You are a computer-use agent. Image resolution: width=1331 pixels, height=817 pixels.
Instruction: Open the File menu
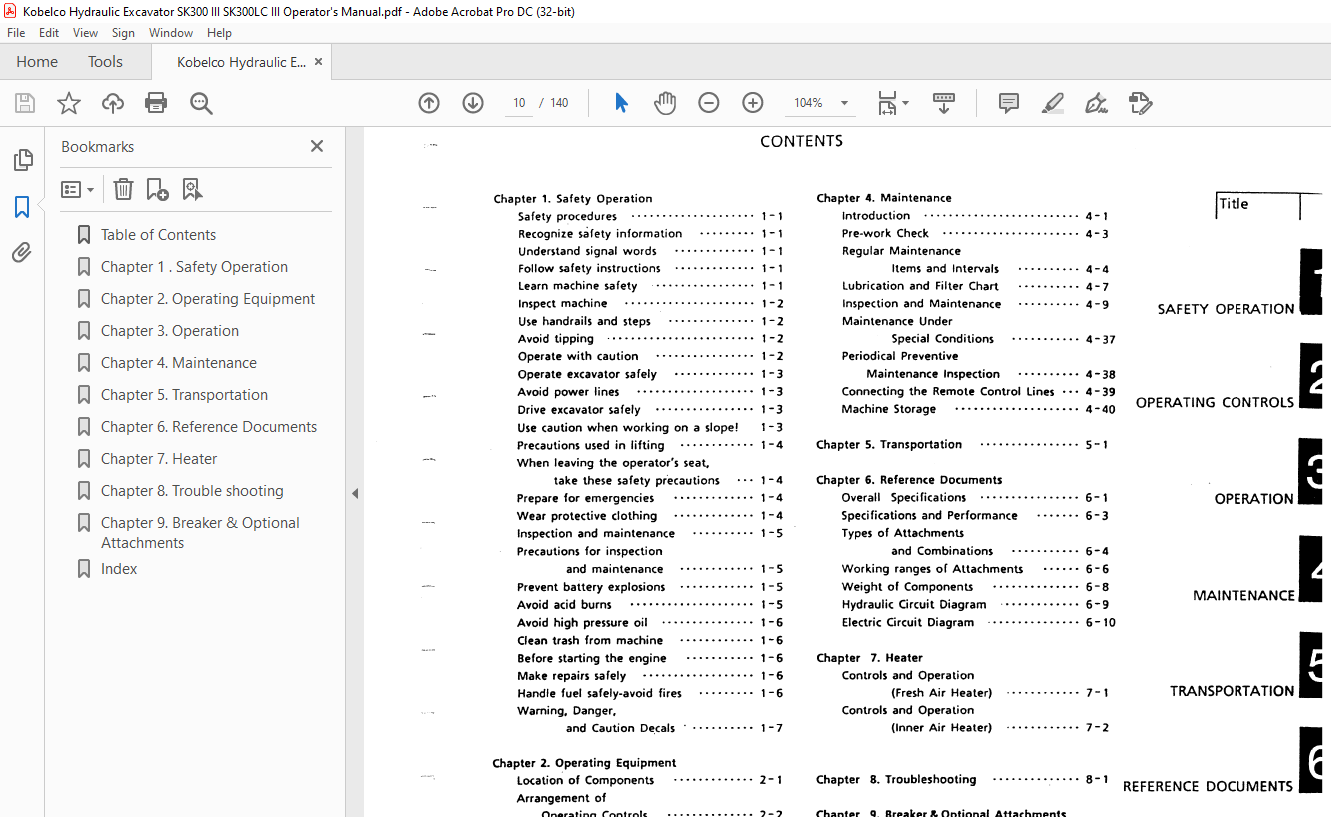pos(16,33)
